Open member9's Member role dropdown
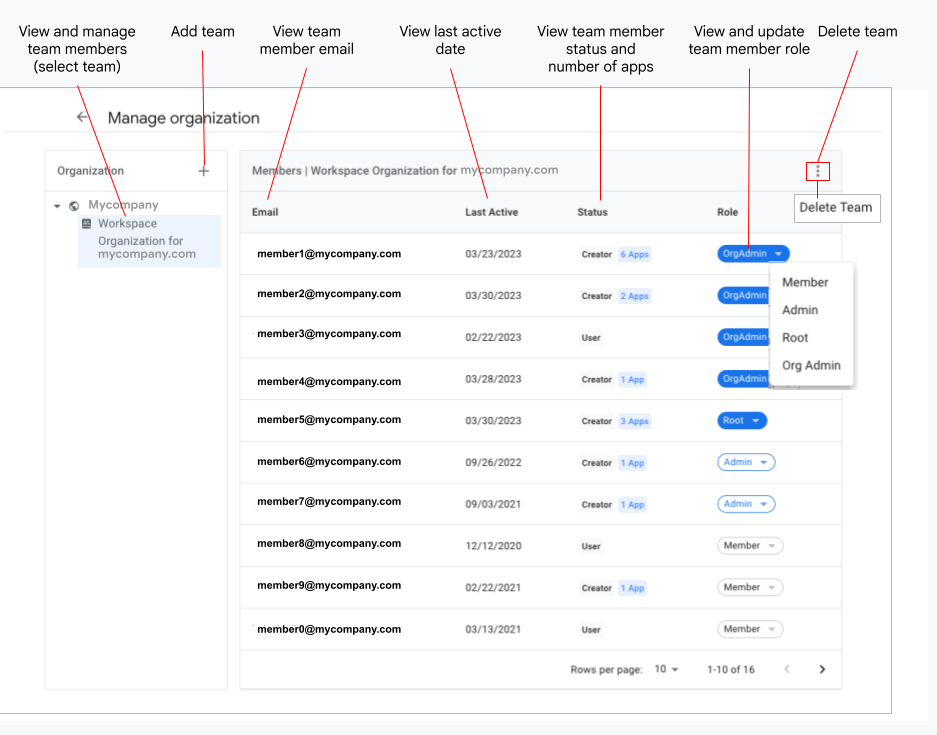937x735 pixels. pyautogui.click(x=750, y=587)
